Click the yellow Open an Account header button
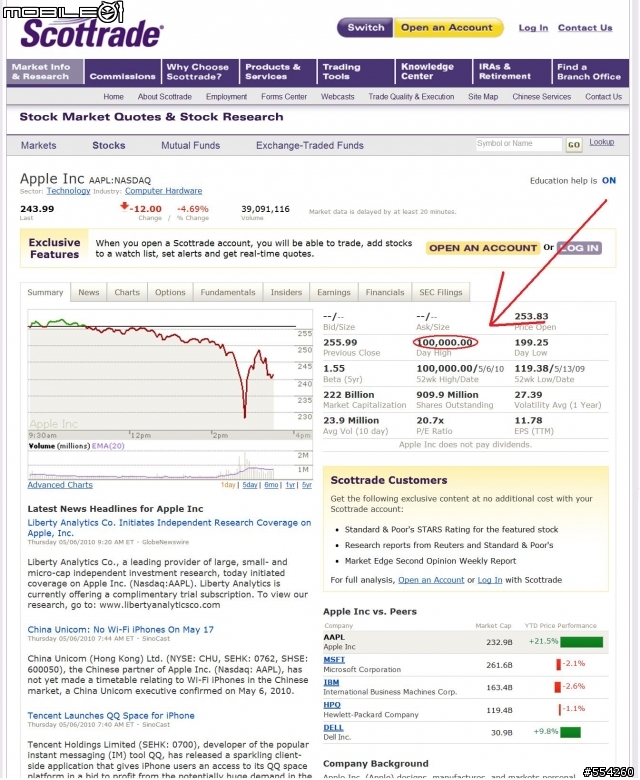 click(x=448, y=27)
